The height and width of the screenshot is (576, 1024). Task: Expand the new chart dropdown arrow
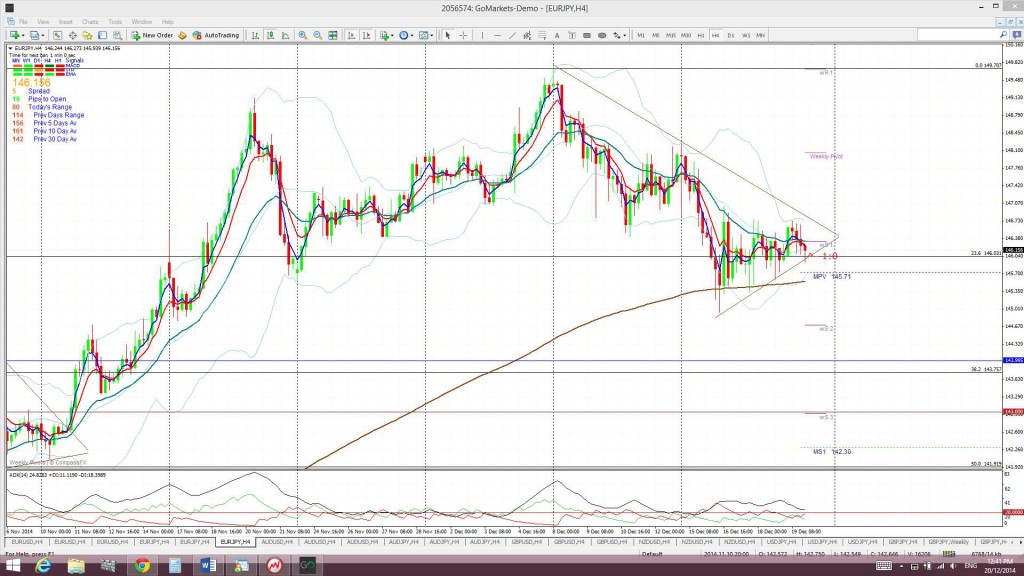coord(23,35)
